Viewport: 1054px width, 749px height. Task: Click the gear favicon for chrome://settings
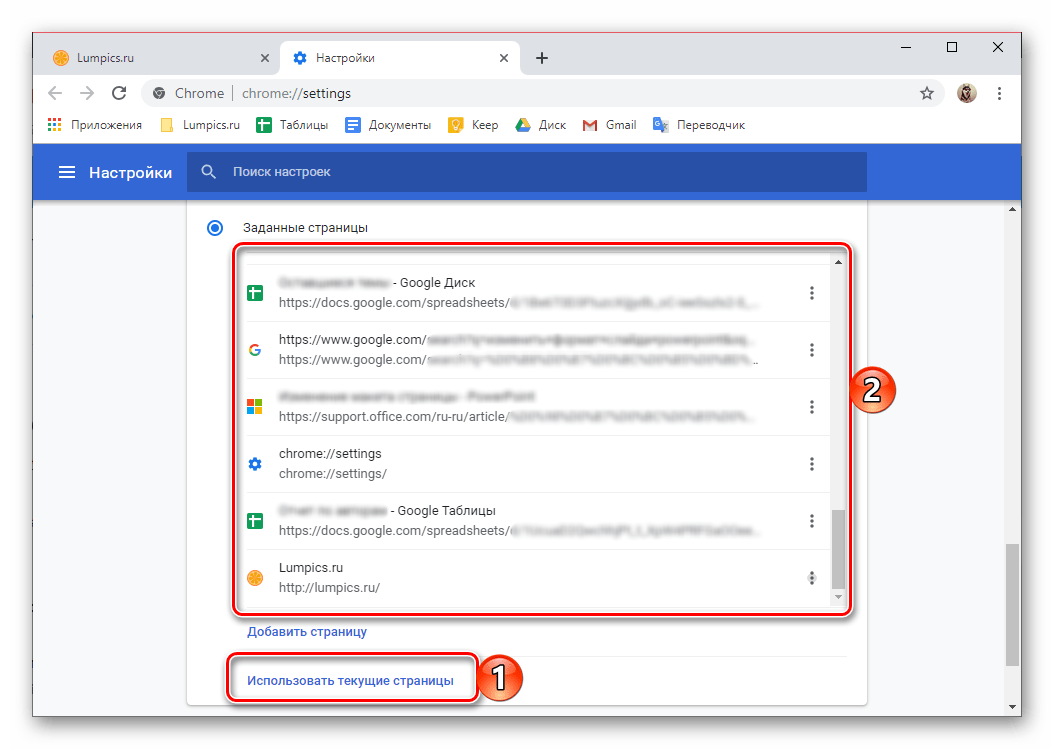point(255,464)
